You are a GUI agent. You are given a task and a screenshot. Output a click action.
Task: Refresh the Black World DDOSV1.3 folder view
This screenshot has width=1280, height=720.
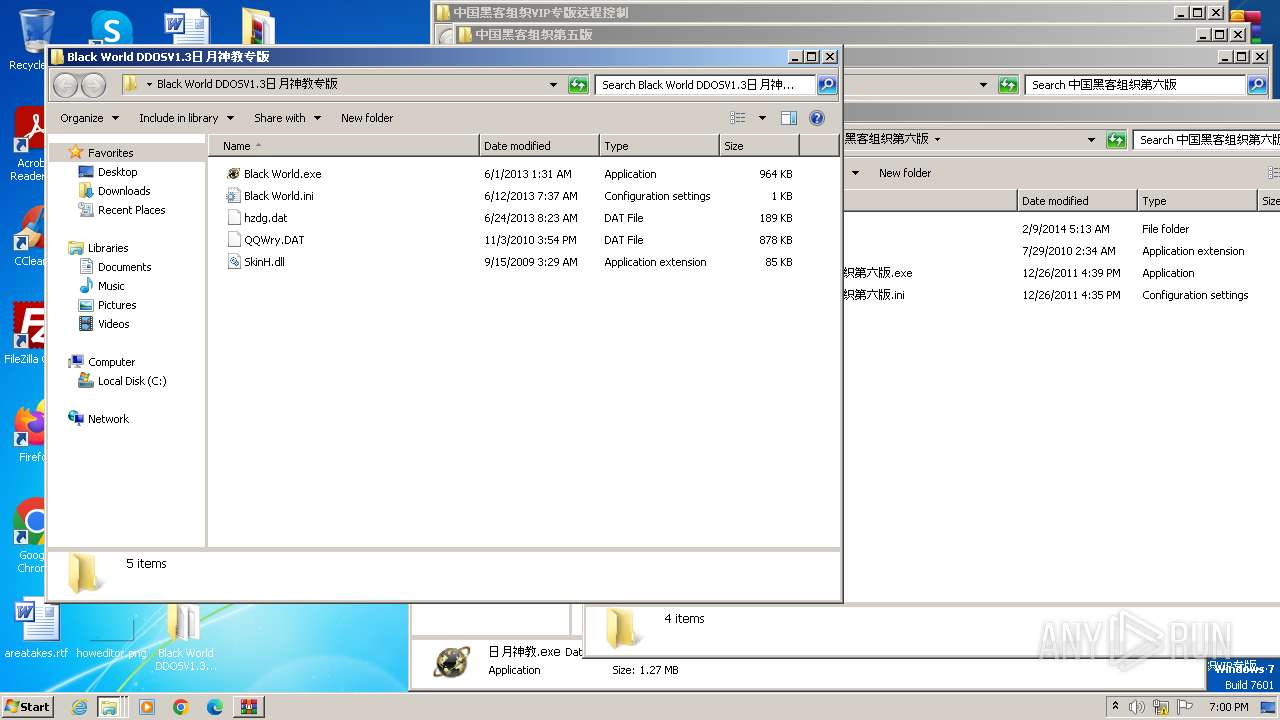[x=578, y=85]
